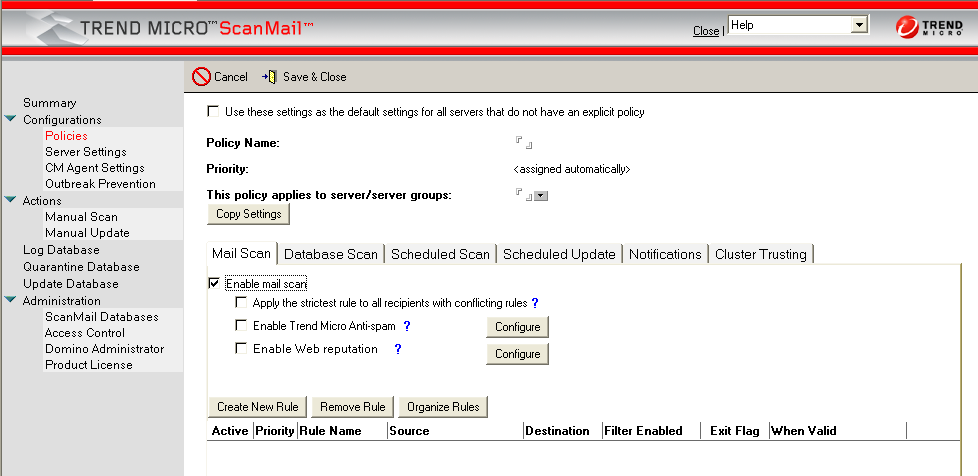Click the Copy Settings button

click(x=248, y=214)
